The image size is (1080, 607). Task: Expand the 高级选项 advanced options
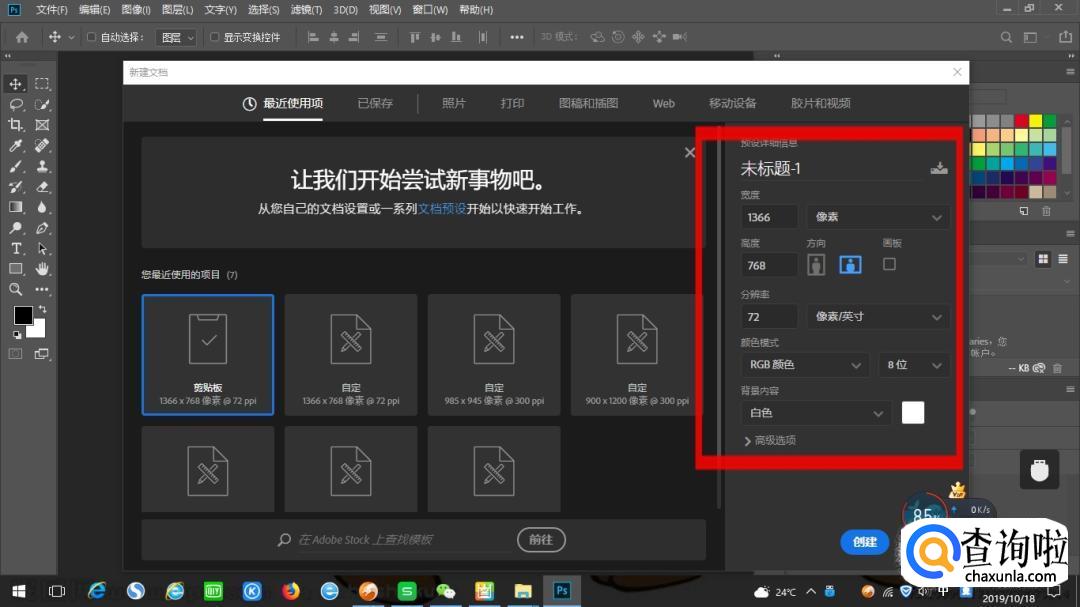point(769,440)
